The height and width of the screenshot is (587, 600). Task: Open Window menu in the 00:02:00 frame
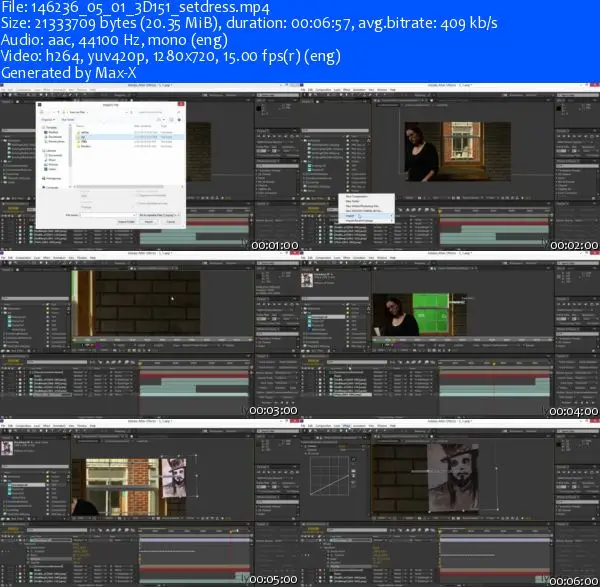click(382, 90)
